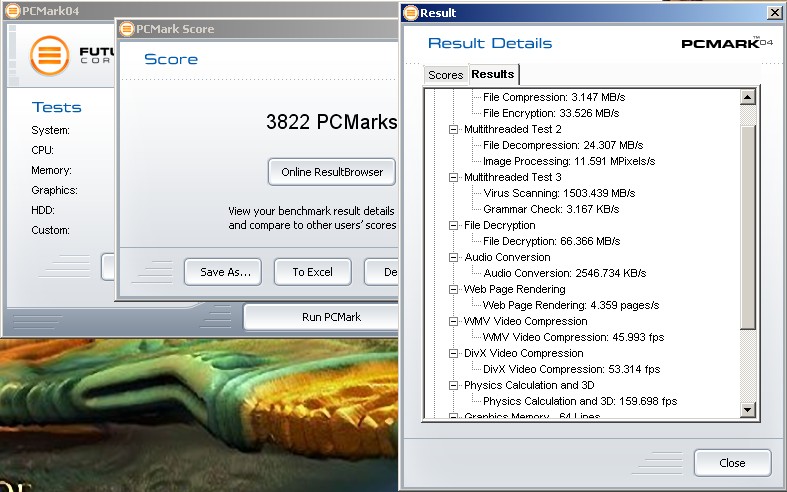Click the Result window title bar icon

pyautogui.click(x=411, y=13)
